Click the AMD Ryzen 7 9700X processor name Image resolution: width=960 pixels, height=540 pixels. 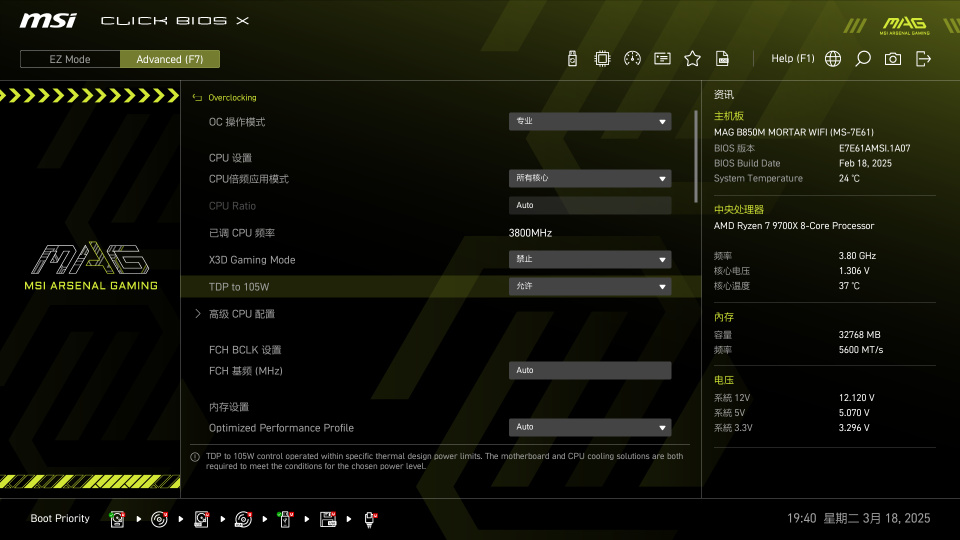793,225
